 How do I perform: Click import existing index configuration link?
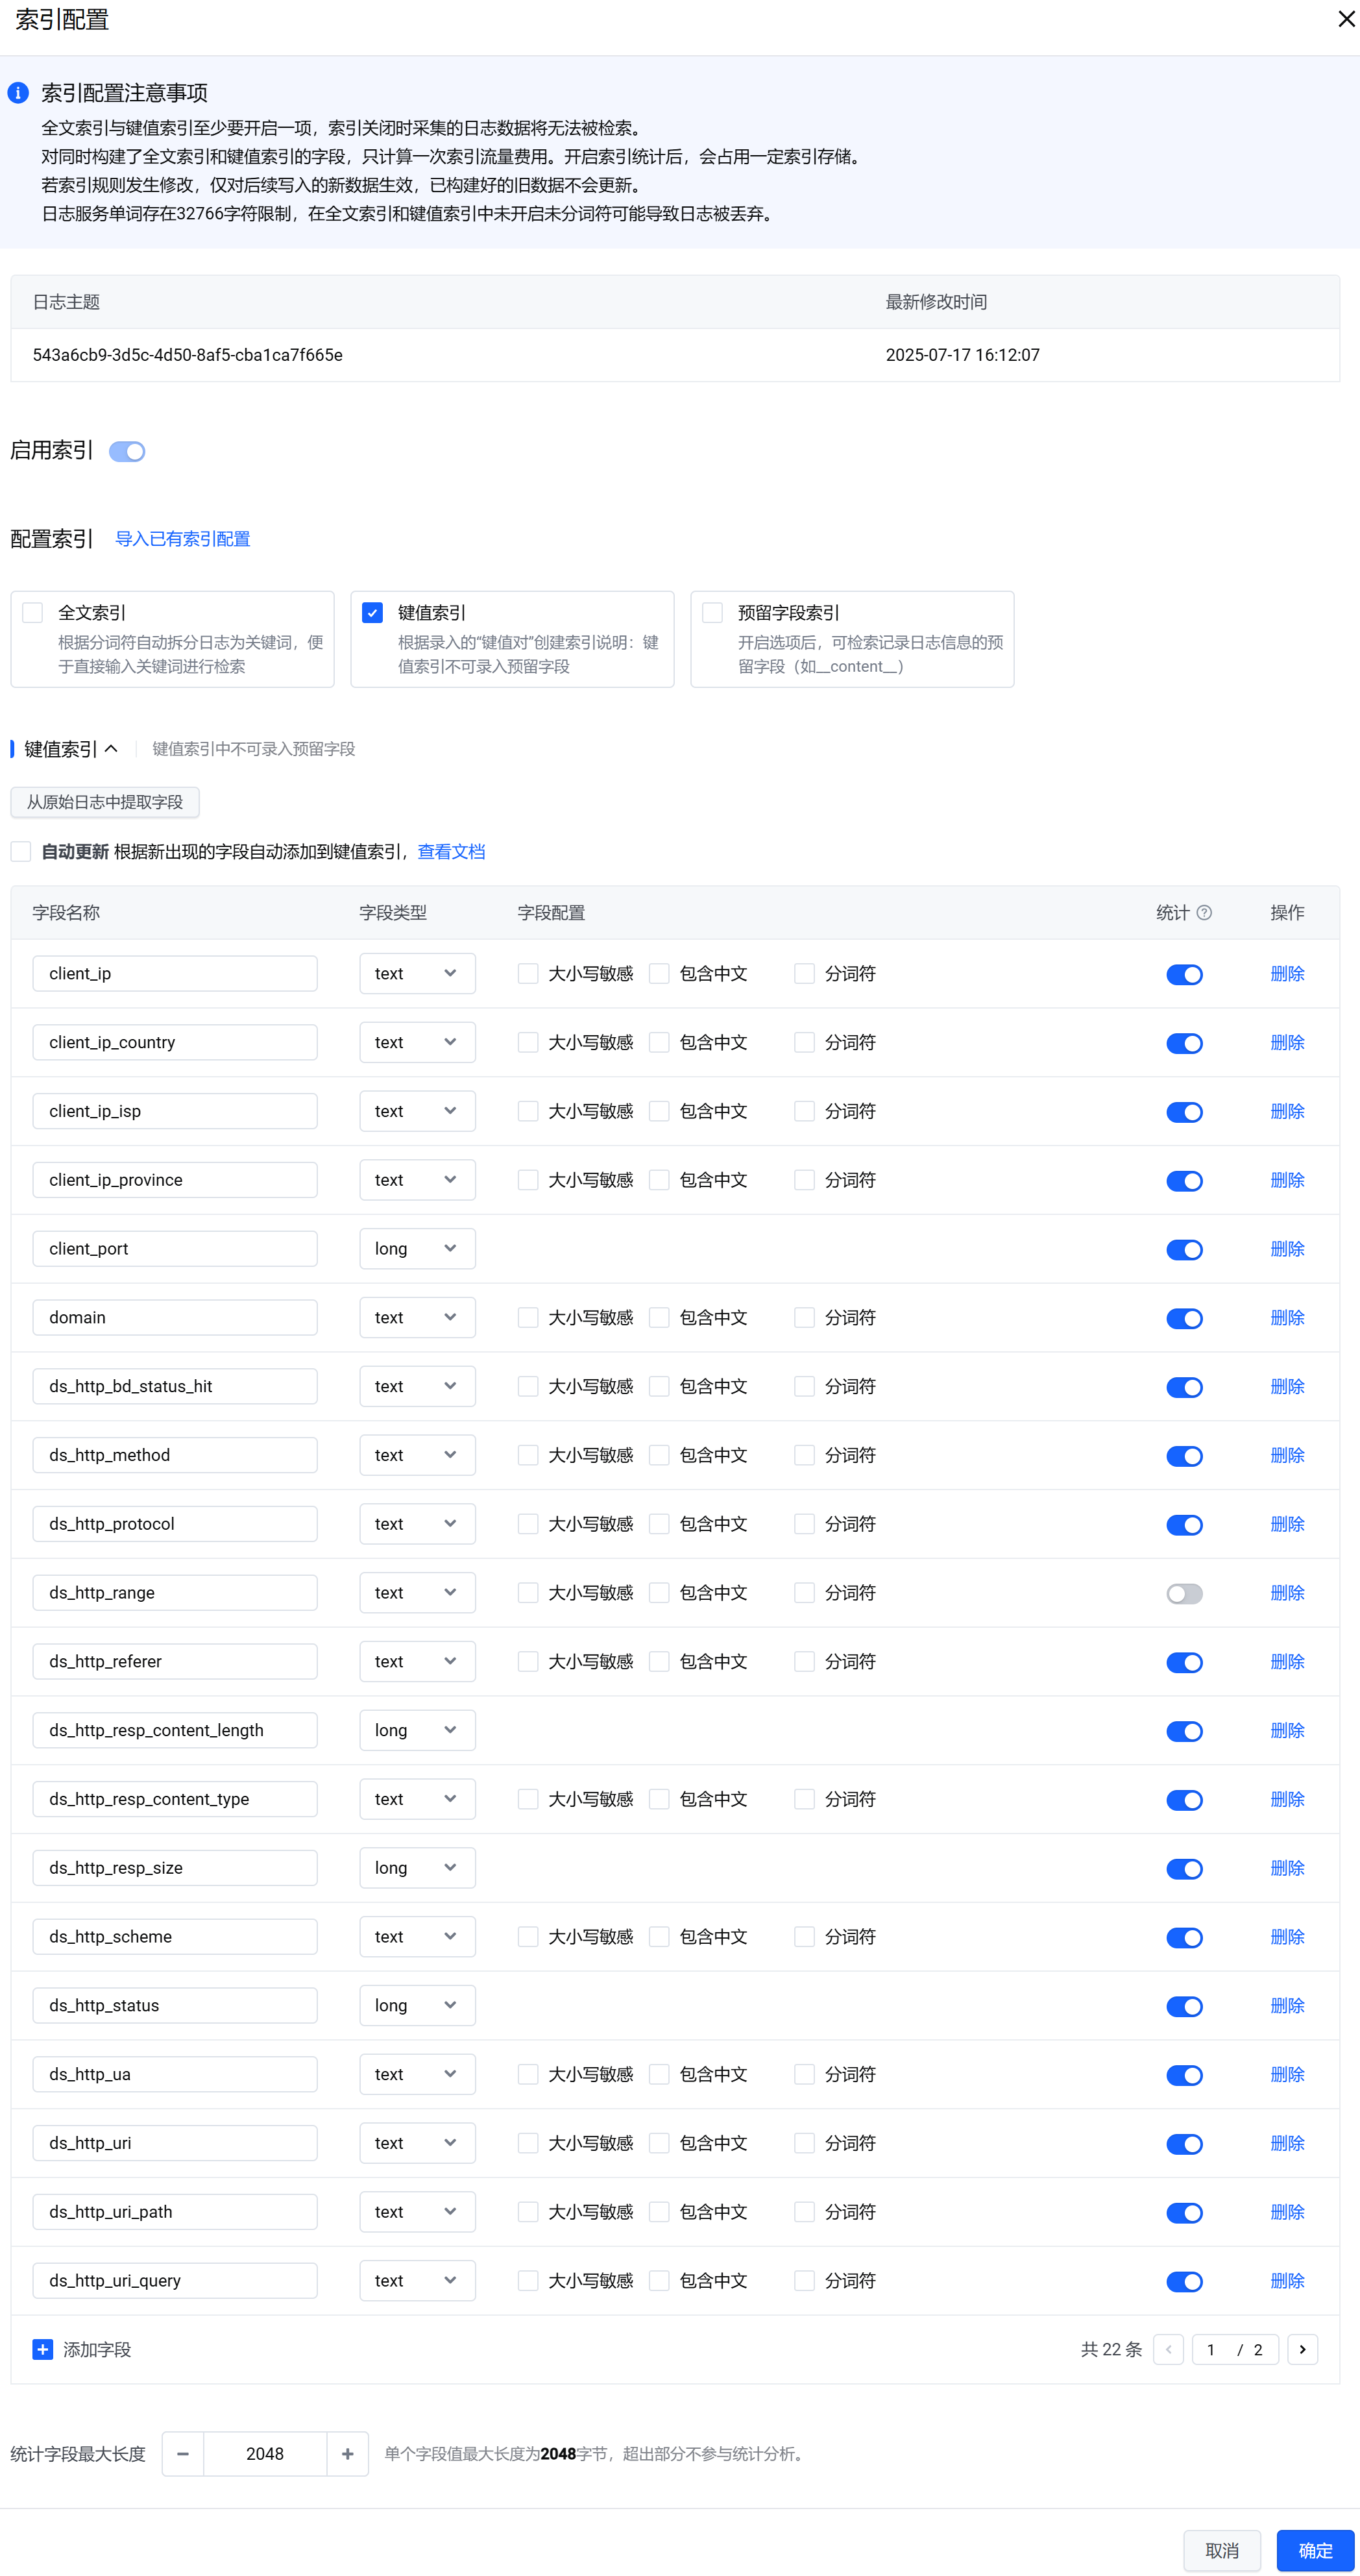pos(182,539)
